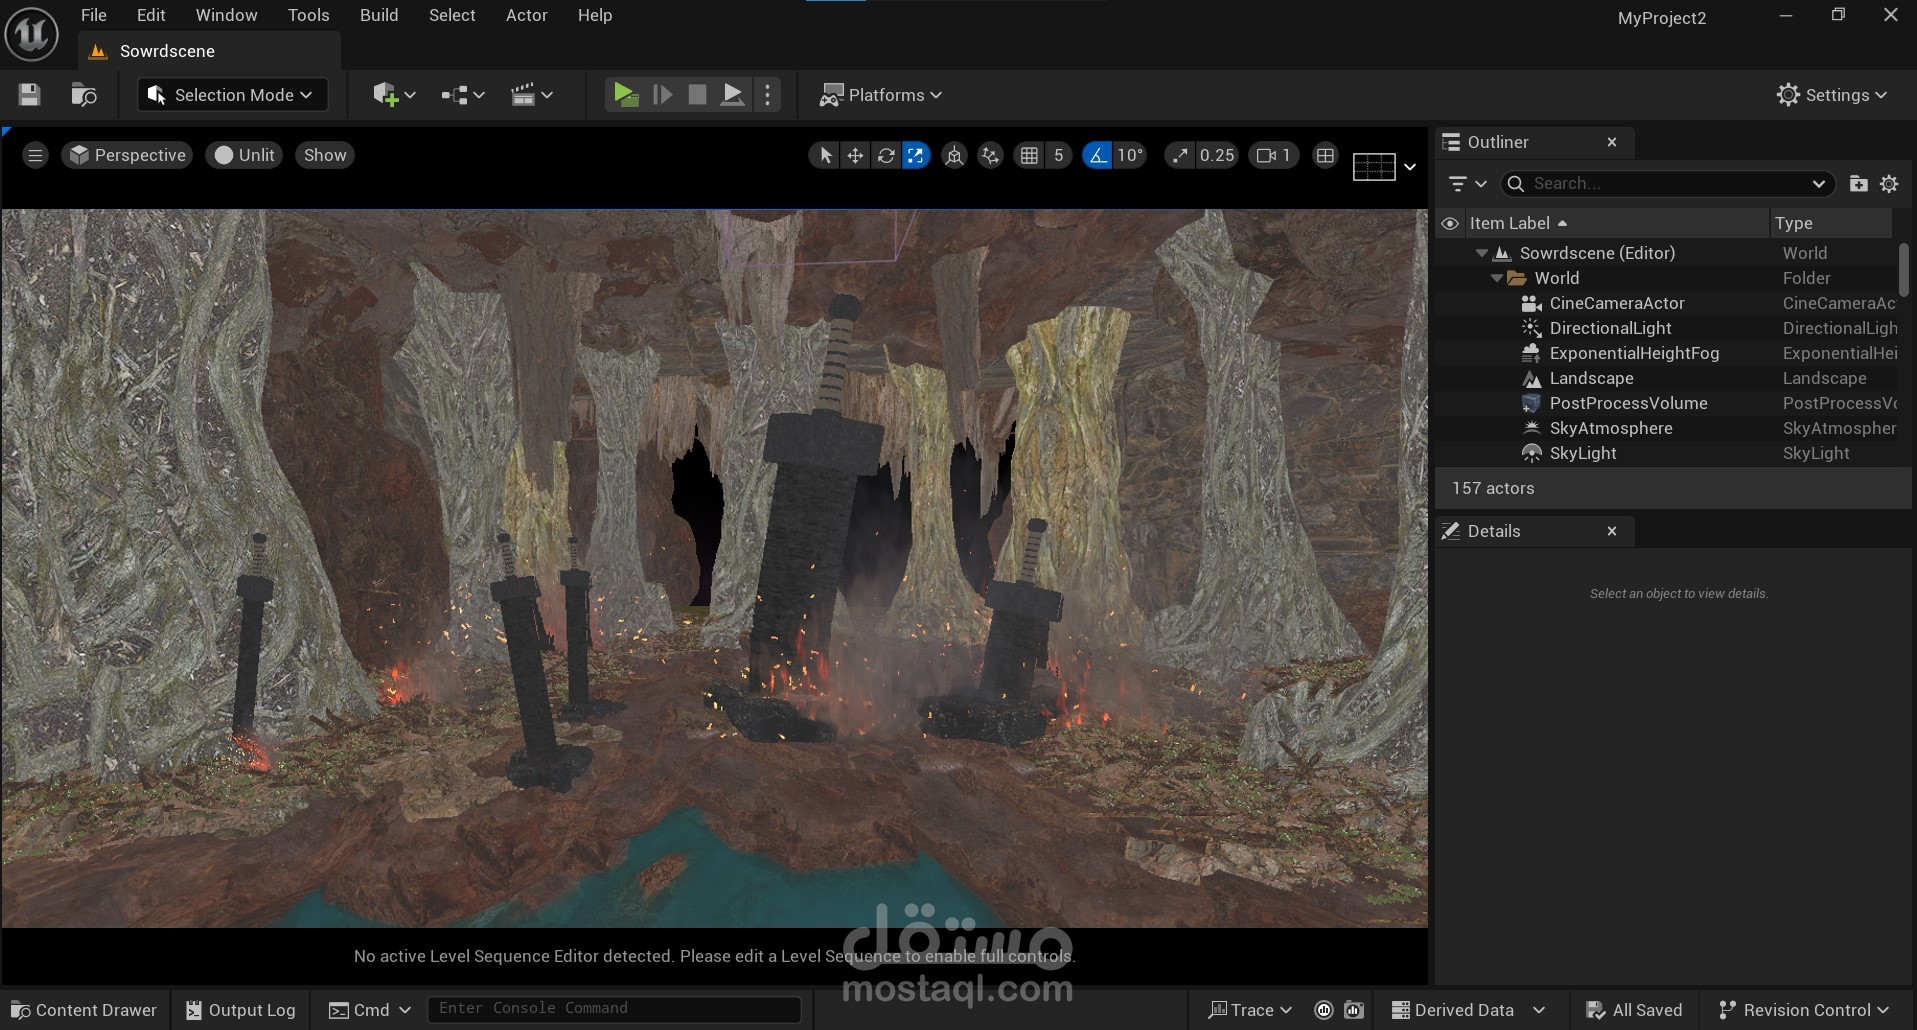Image resolution: width=1917 pixels, height=1030 pixels.
Task: Activate the Translate move tool
Action: [855, 155]
